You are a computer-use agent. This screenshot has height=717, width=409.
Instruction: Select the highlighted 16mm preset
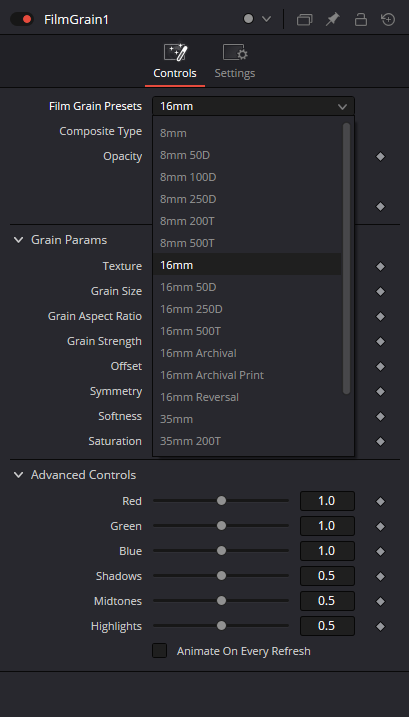click(x=247, y=265)
